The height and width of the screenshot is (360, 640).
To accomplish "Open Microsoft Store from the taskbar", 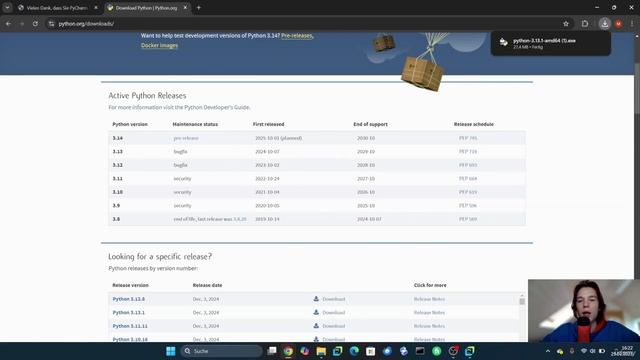I will coord(371,351).
